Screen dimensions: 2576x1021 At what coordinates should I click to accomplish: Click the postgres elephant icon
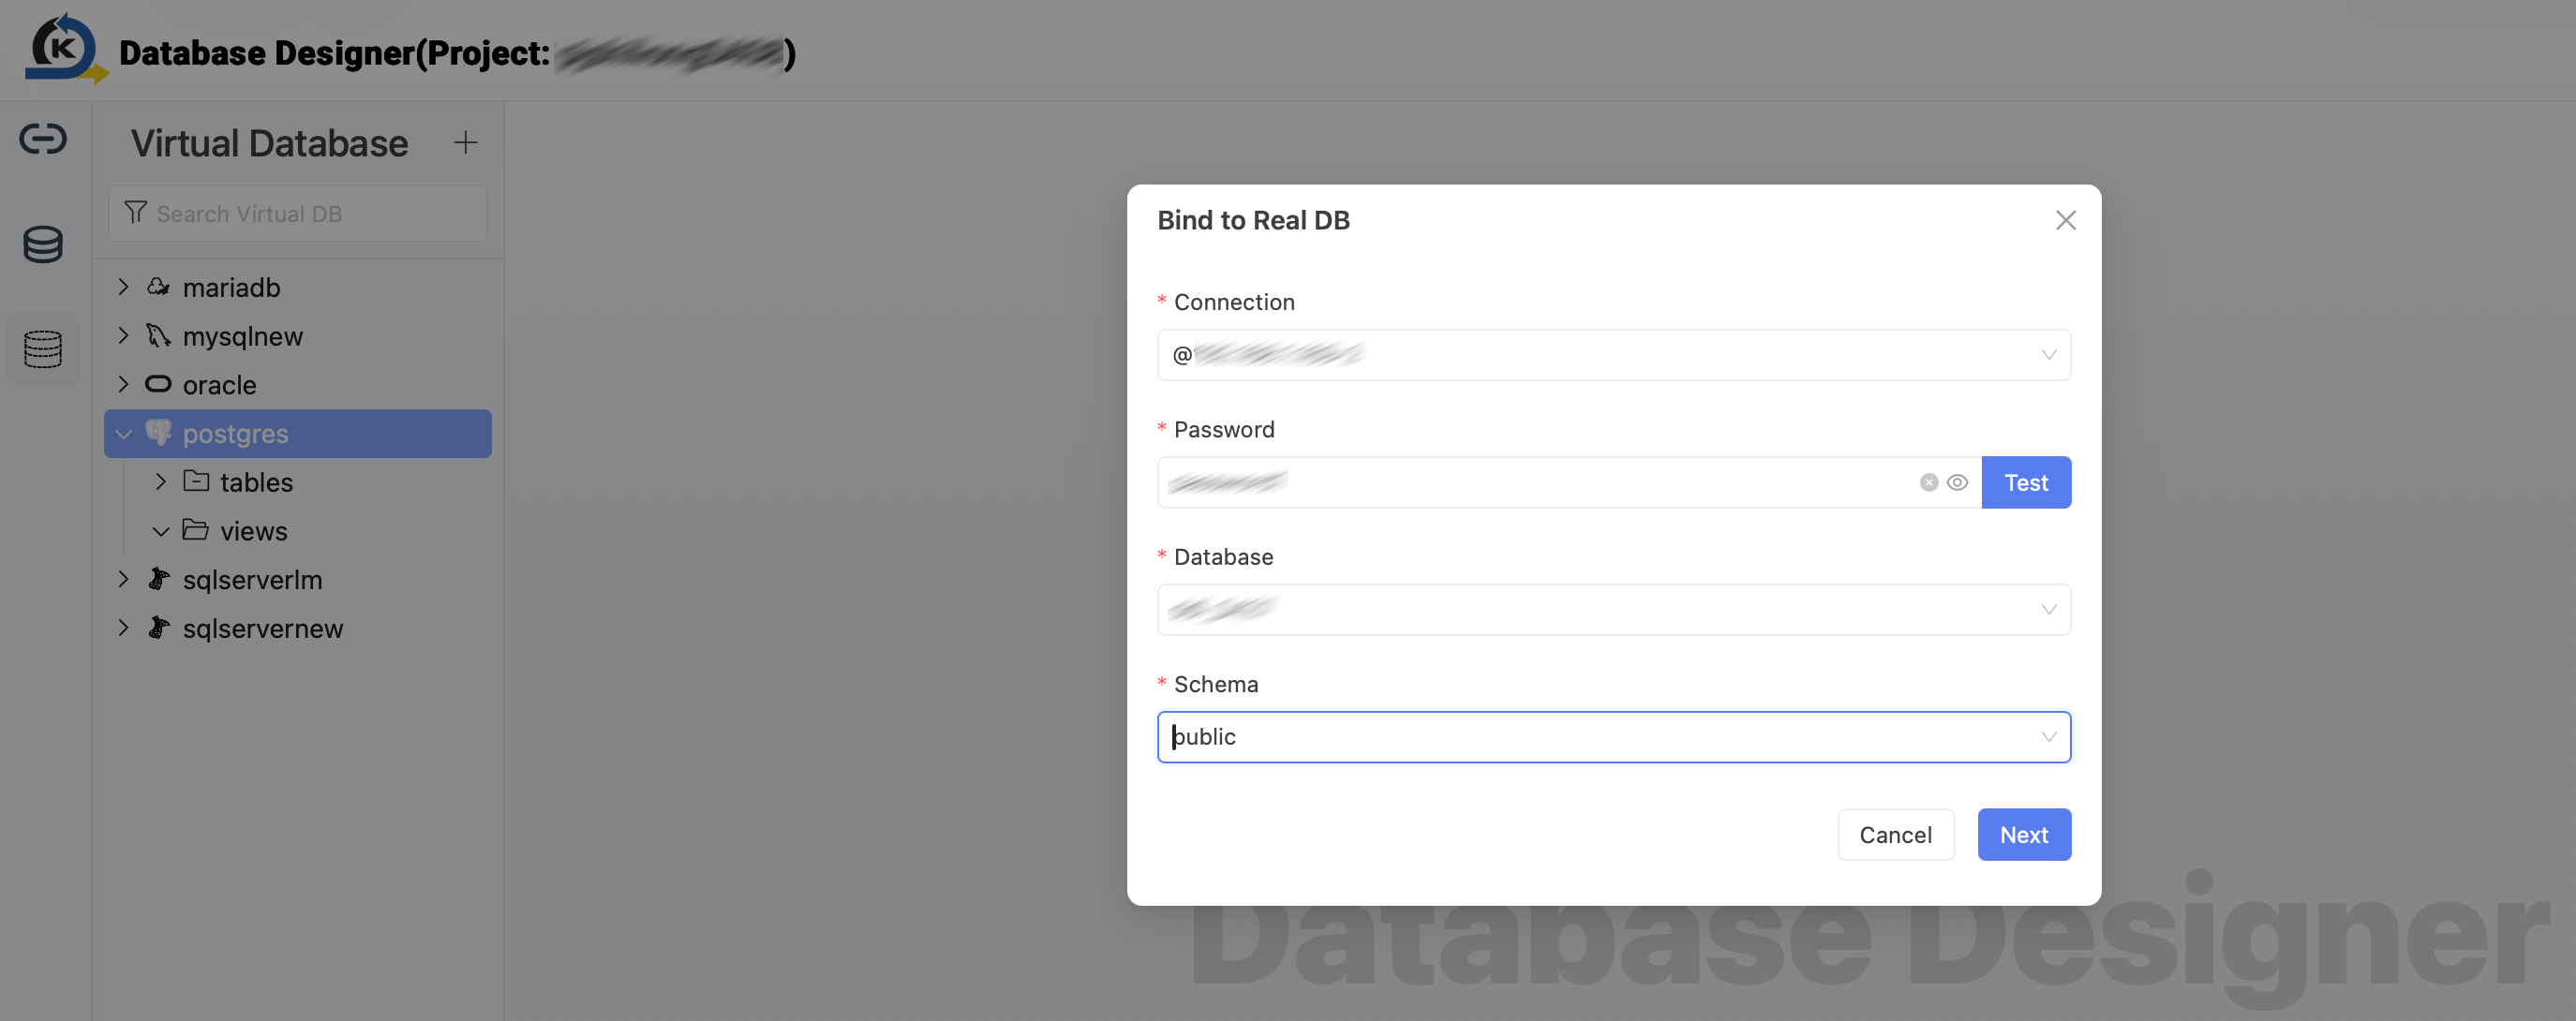[158, 433]
